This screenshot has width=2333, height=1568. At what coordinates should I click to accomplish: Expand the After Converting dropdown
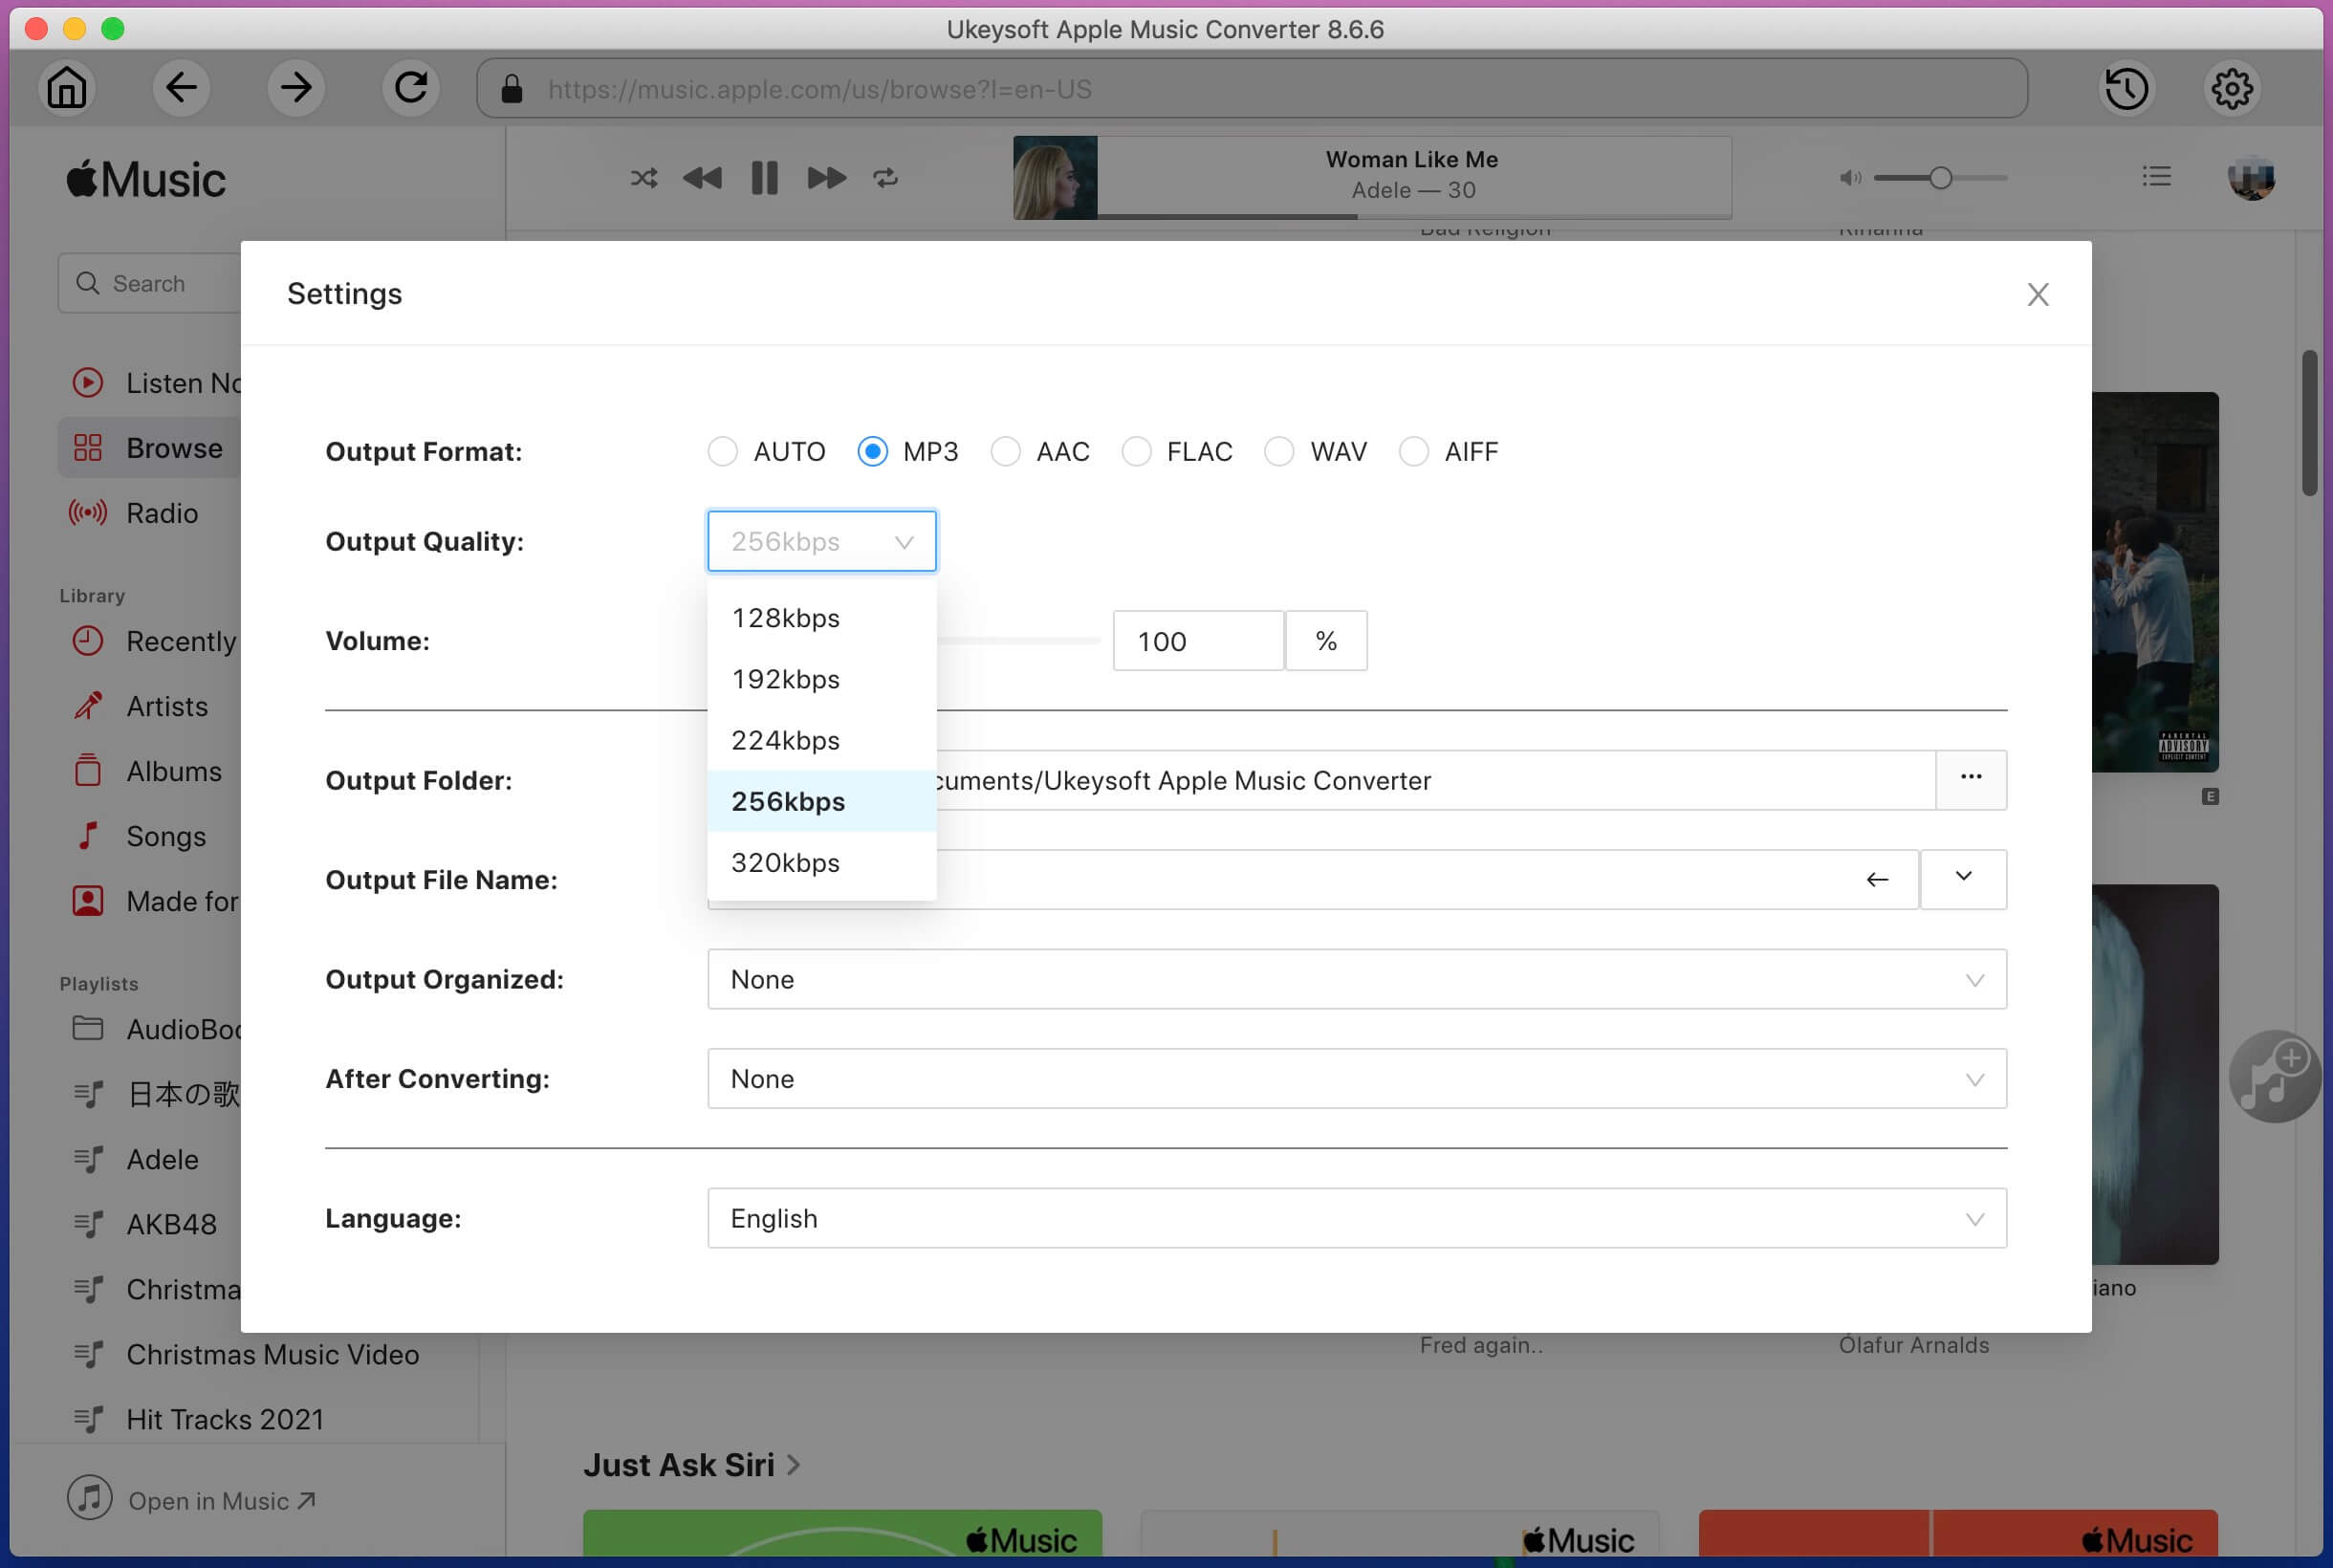1973,1078
